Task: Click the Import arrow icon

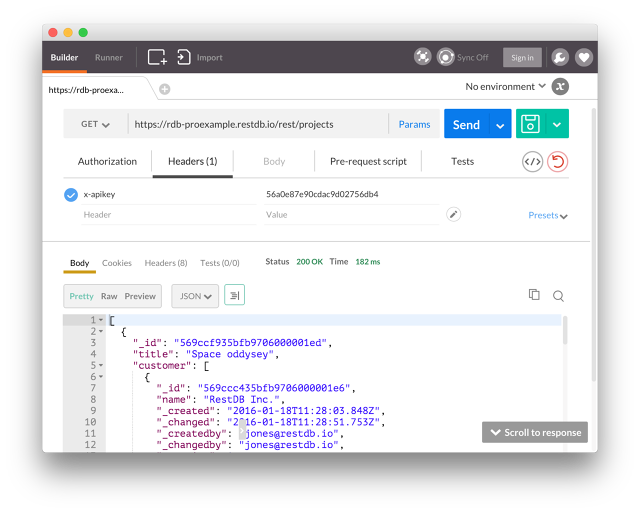Action: tap(184, 57)
